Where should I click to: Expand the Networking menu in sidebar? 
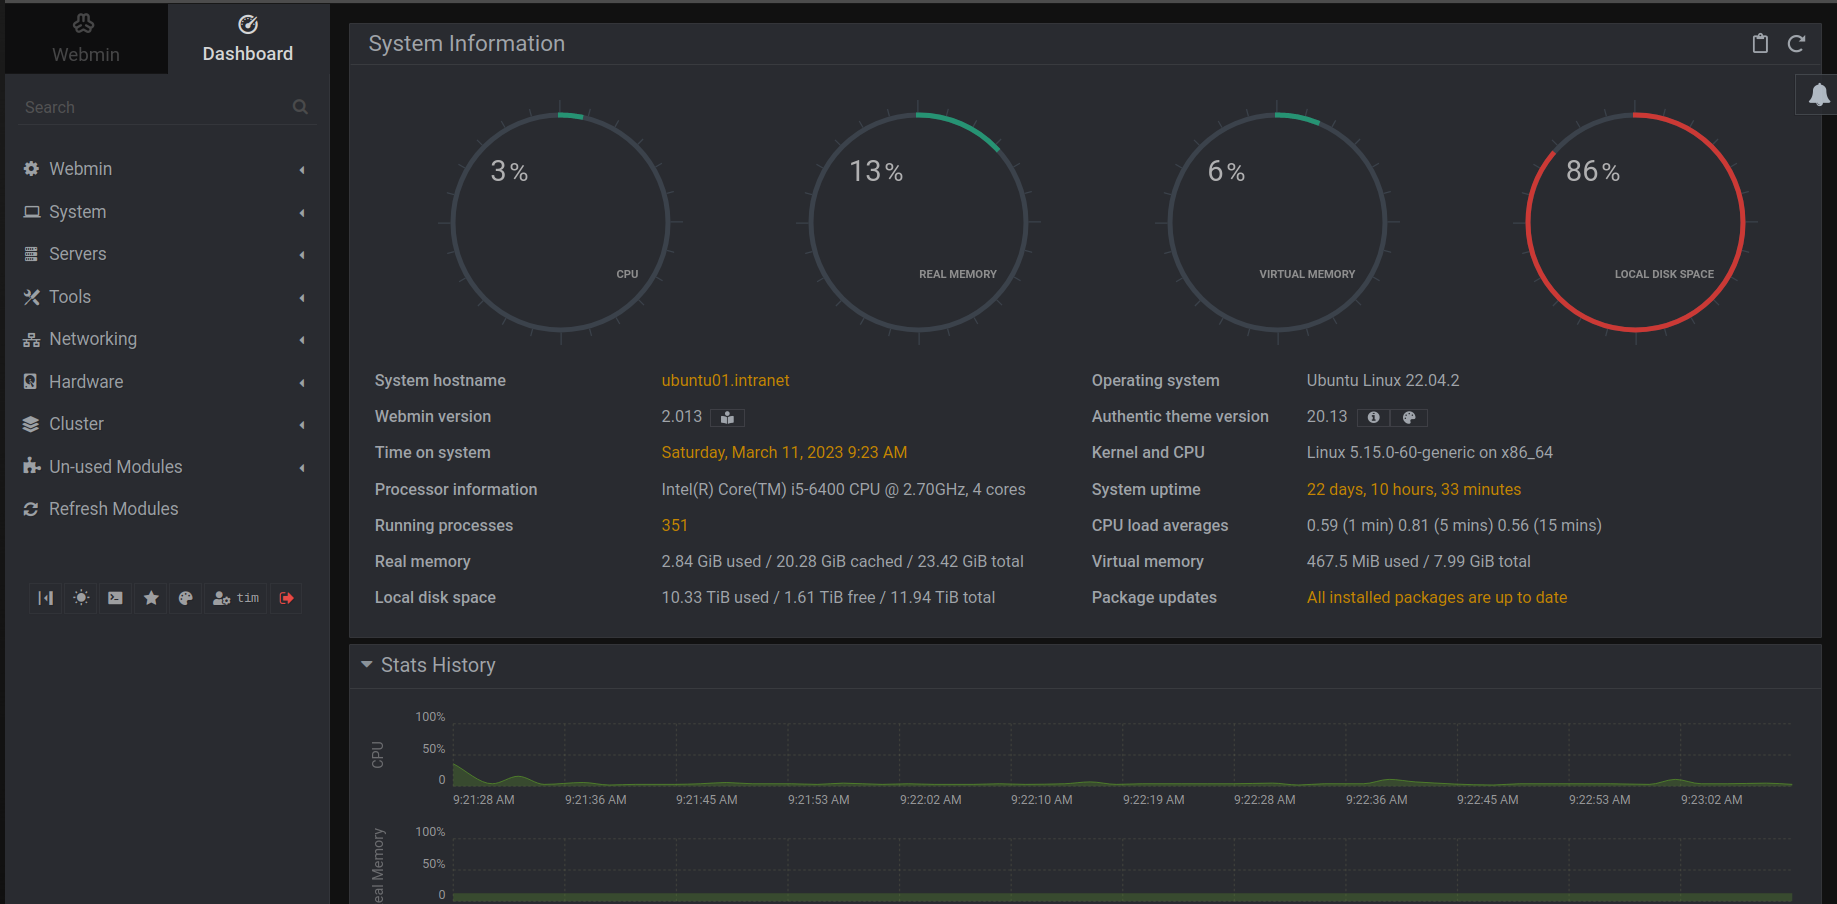(93, 339)
